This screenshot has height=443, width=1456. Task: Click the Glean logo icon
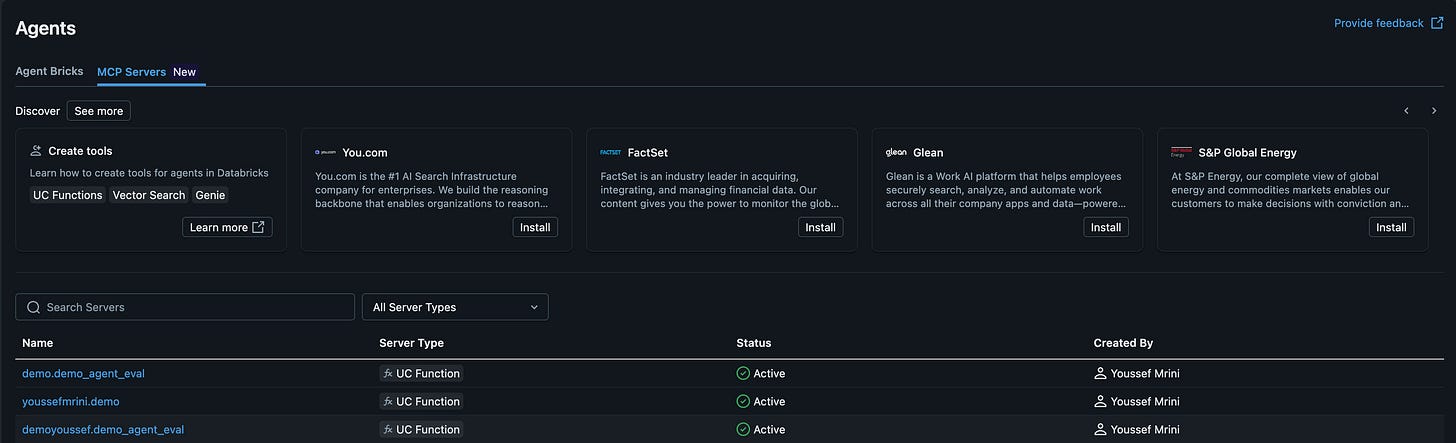click(x=896, y=152)
